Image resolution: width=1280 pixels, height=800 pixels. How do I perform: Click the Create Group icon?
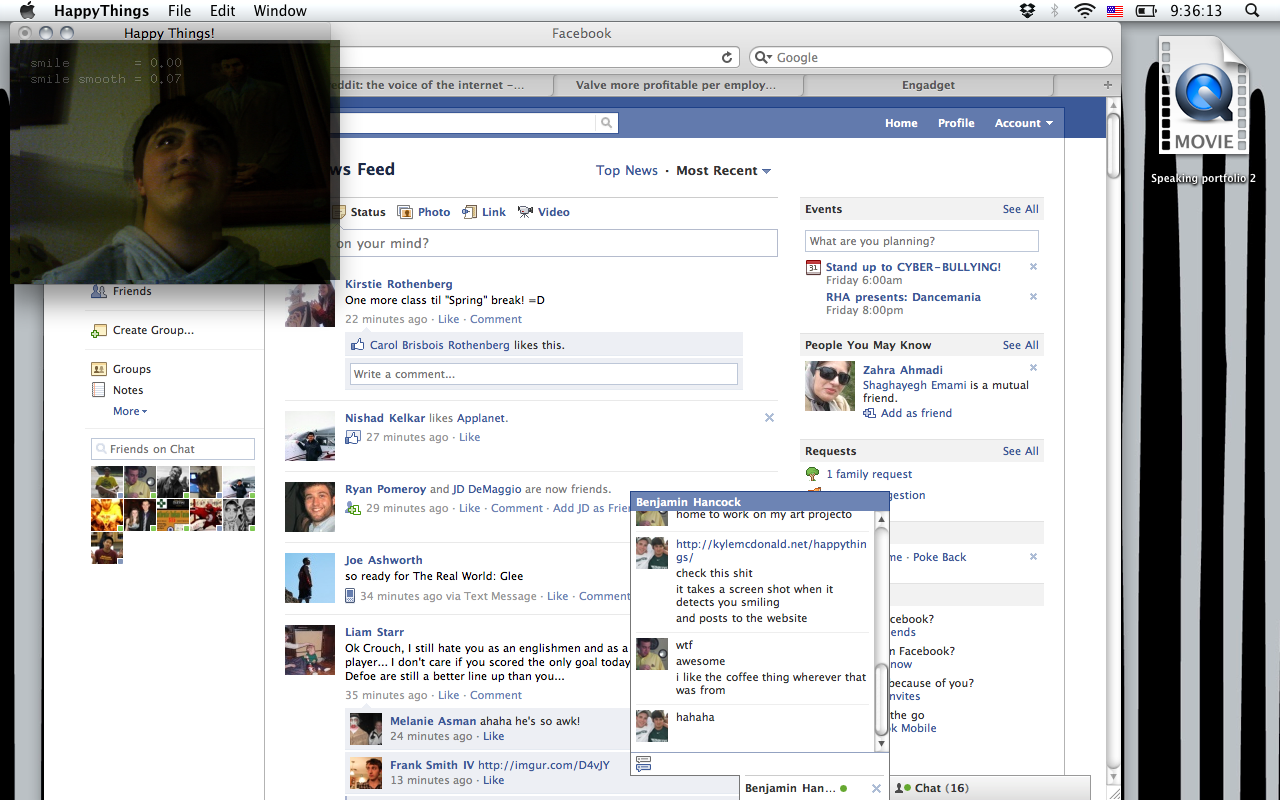click(98, 331)
